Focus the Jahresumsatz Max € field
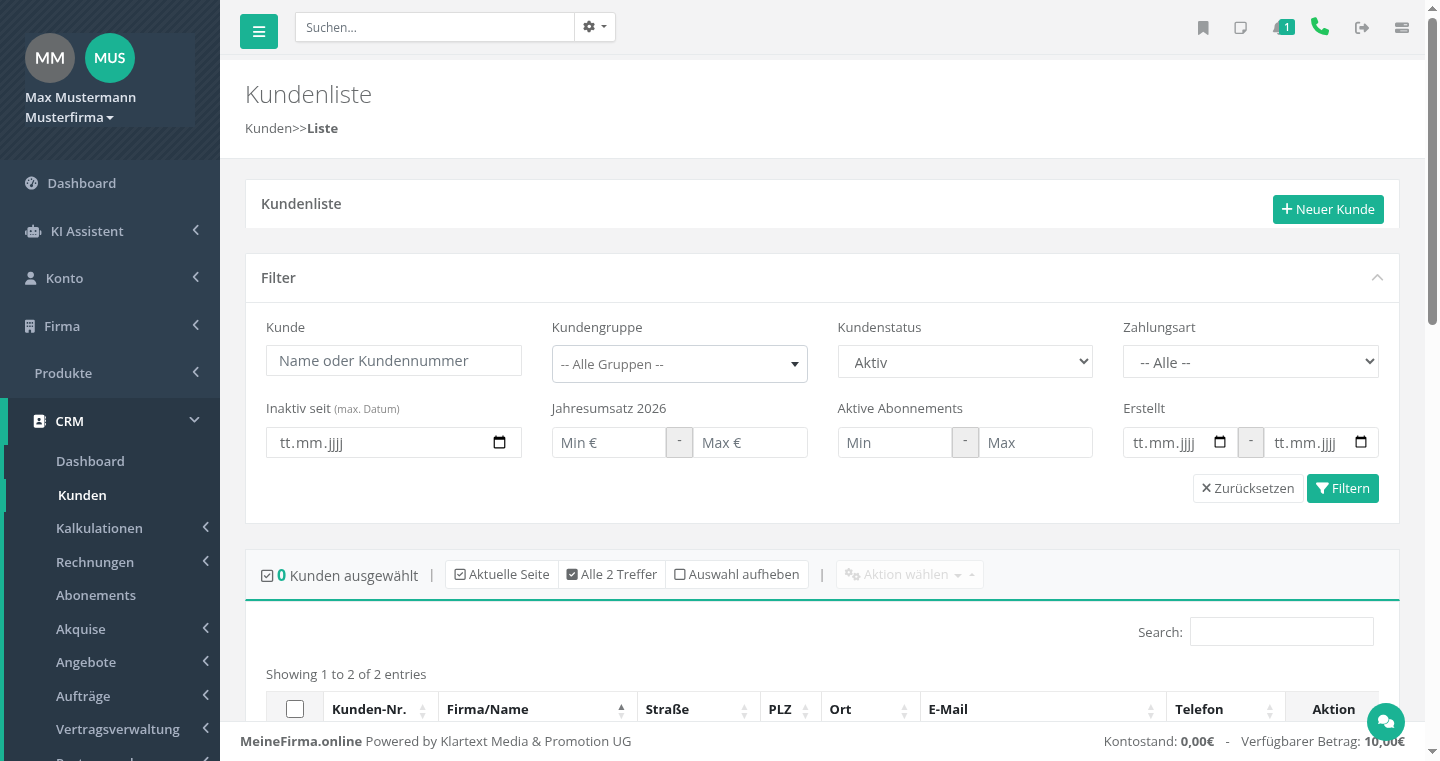Image resolution: width=1440 pixels, height=761 pixels. (750, 443)
